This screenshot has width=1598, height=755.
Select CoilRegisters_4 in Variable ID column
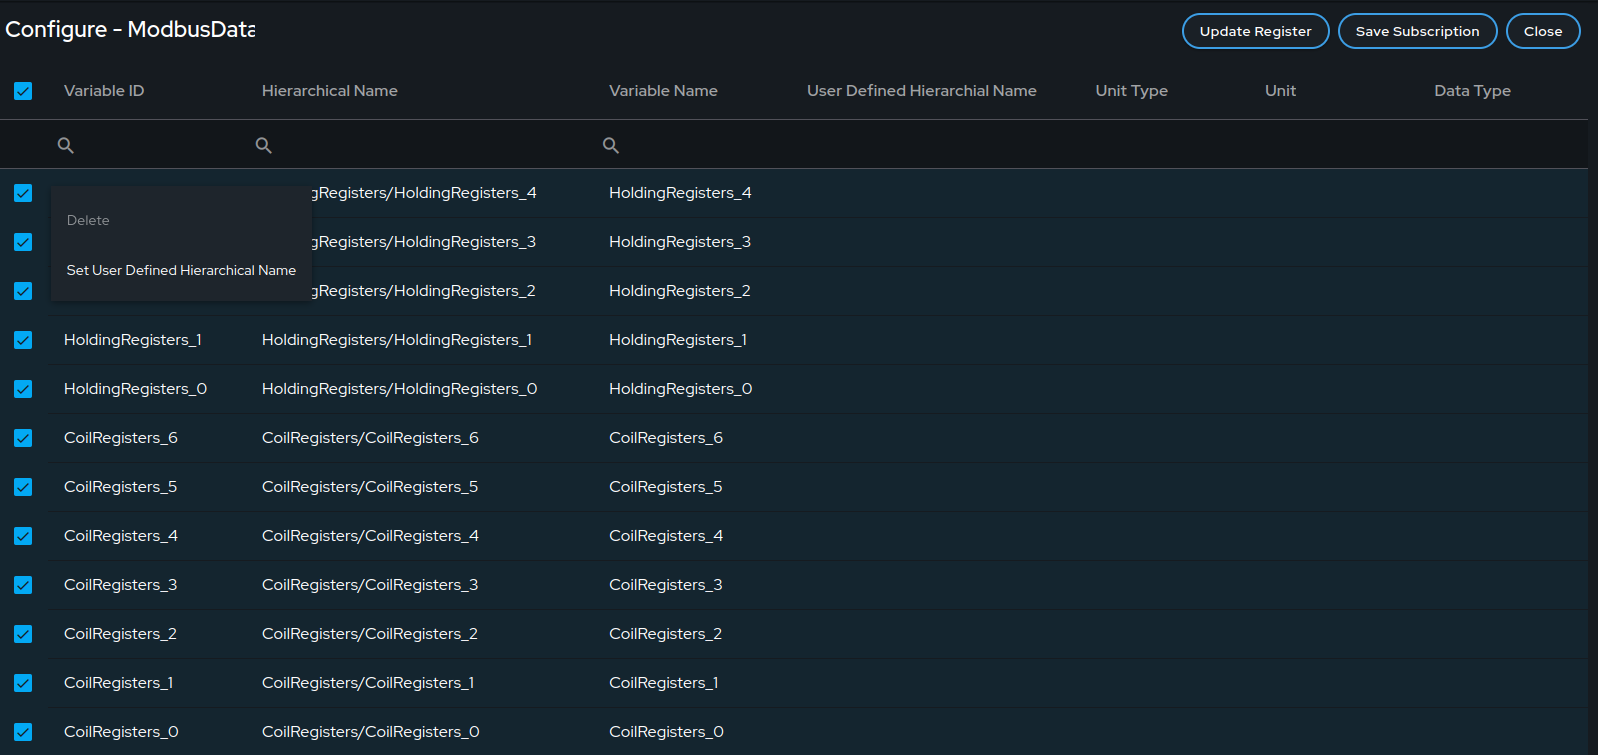click(121, 536)
